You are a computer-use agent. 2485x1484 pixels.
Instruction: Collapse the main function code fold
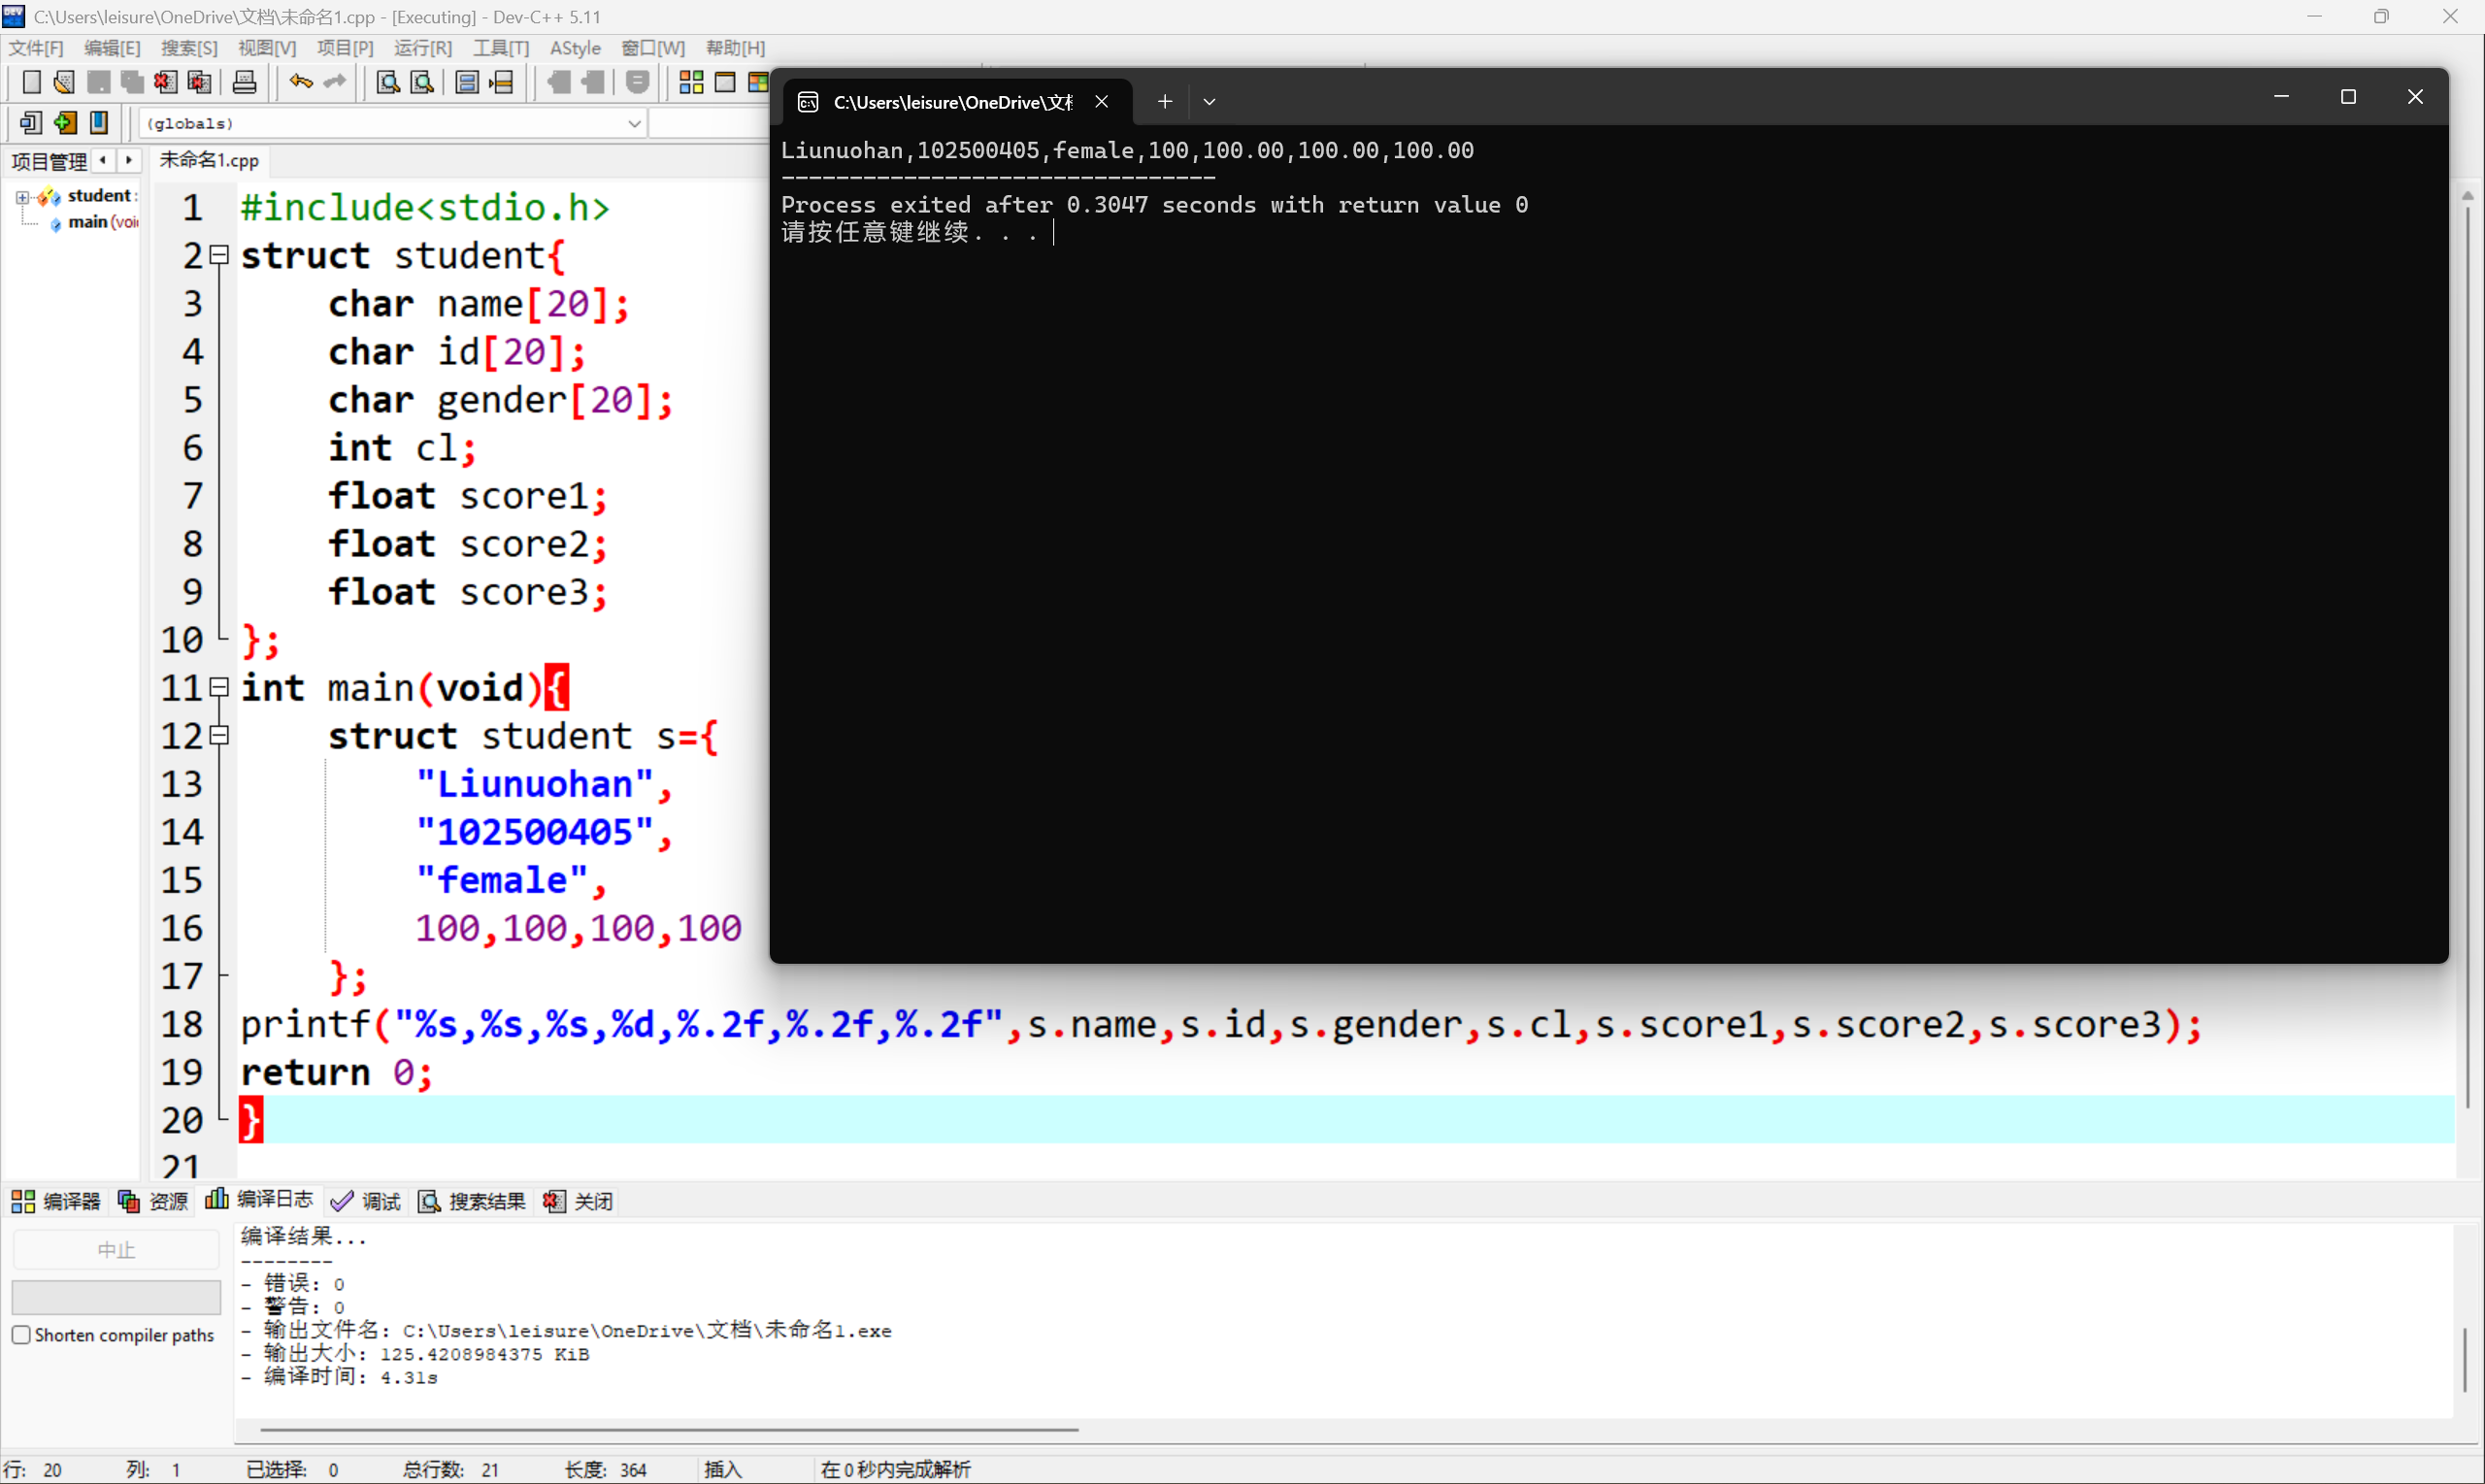pos(220,687)
